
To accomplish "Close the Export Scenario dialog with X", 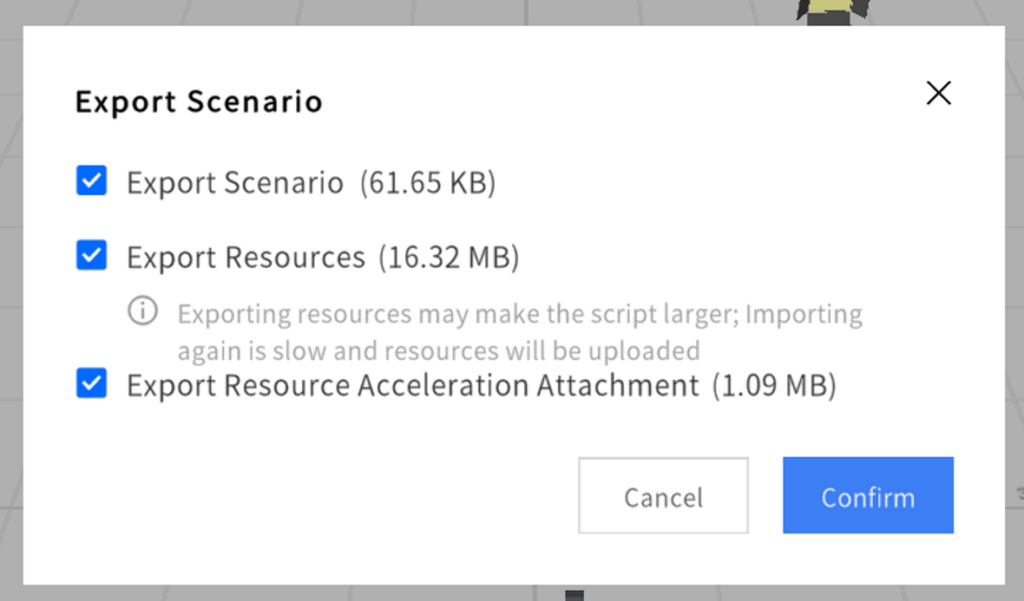I will 938,93.
